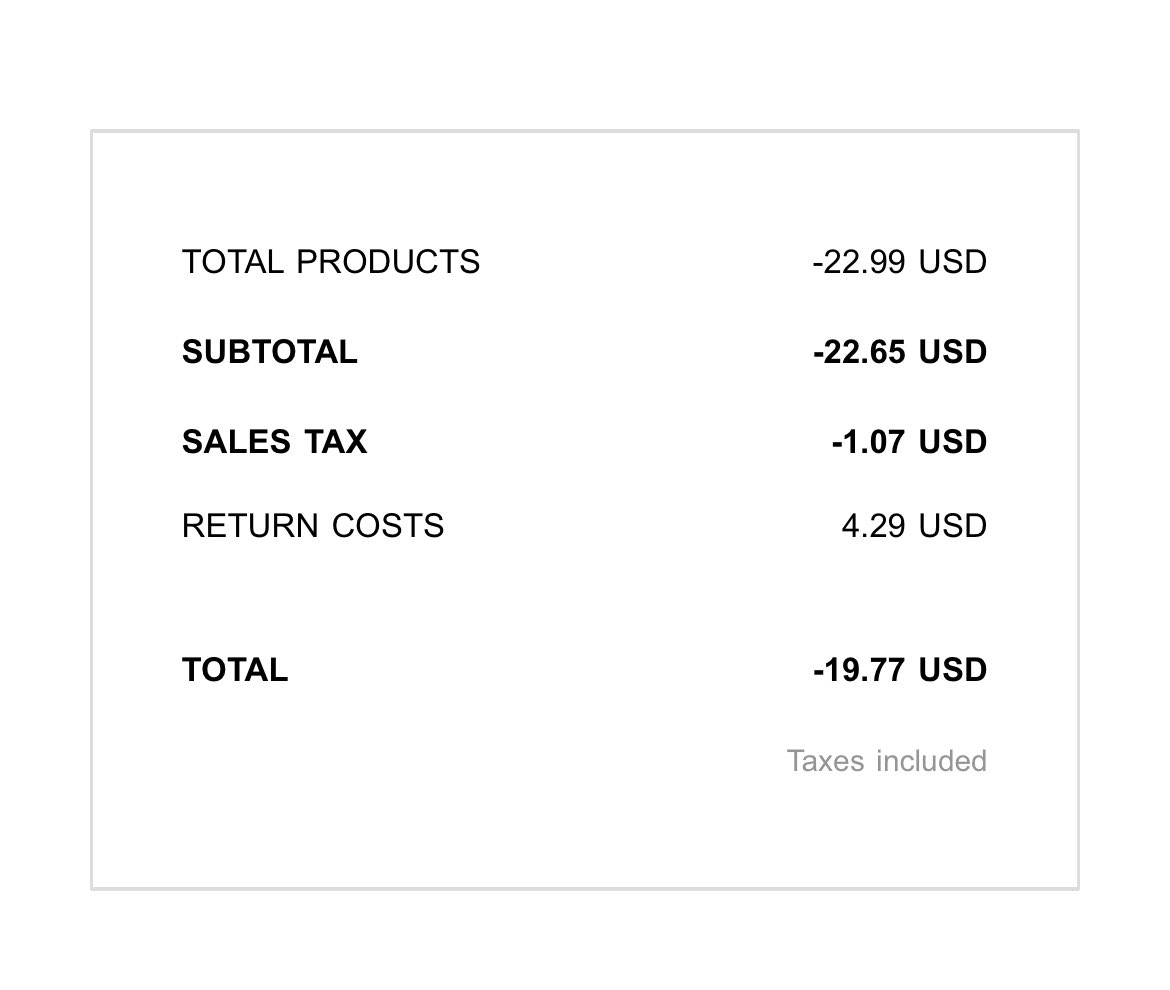Click the word "PRODUCTS" in the first row

coord(388,262)
